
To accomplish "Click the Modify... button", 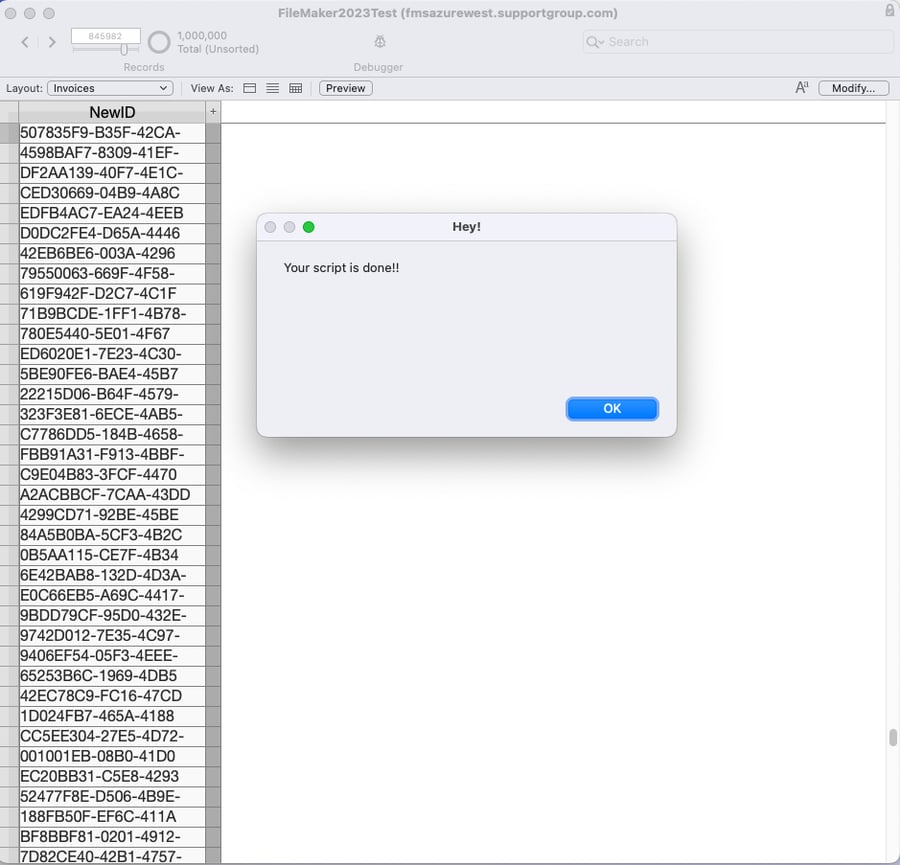I will [x=853, y=88].
